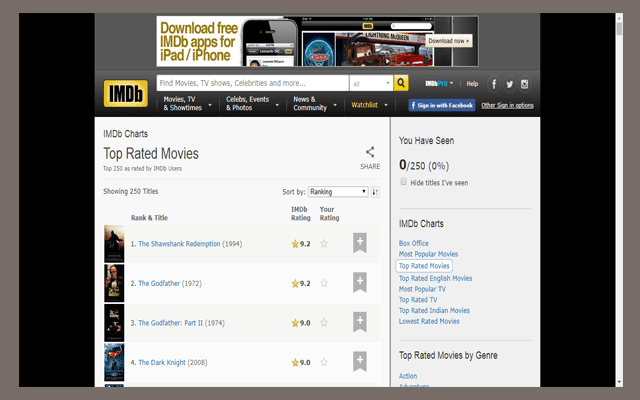Screen dimensions: 640x400
Task: Add The Shawshank Redemption to Watchlist
Action: [x=360, y=242]
